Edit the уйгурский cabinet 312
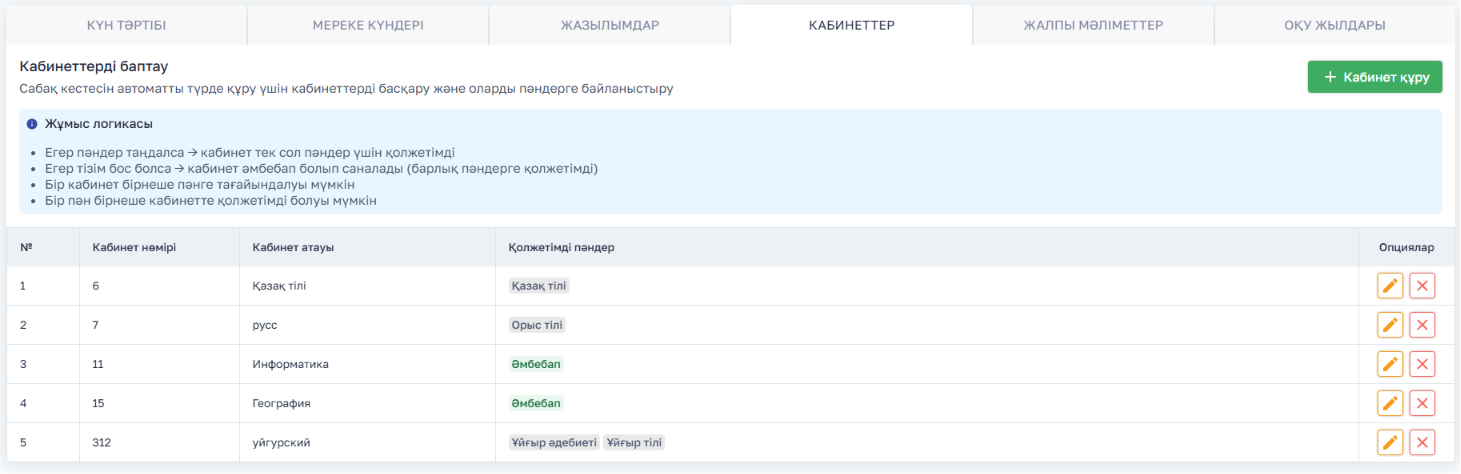The height and width of the screenshot is (474, 1461). click(x=1390, y=442)
